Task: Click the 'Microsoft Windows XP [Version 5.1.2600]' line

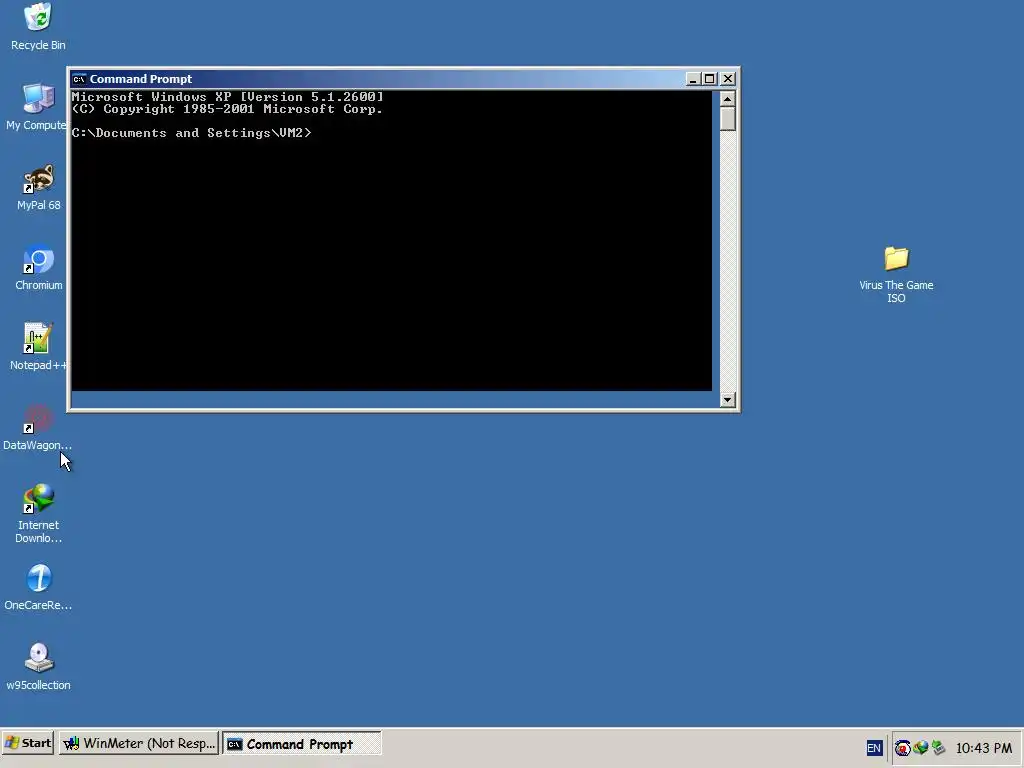Action: pos(227,97)
